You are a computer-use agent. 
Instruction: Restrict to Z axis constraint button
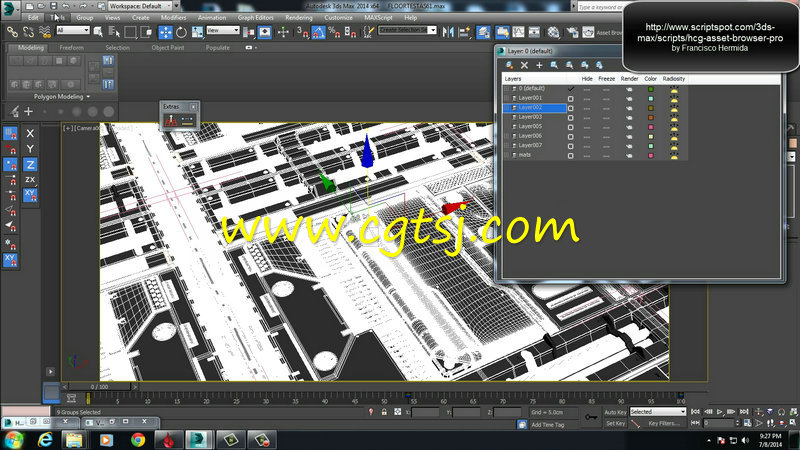30,165
